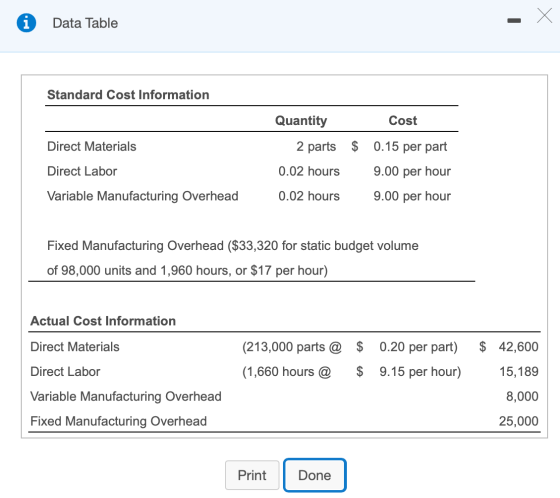Click the blue info icon

pyautogui.click(x=26, y=23)
